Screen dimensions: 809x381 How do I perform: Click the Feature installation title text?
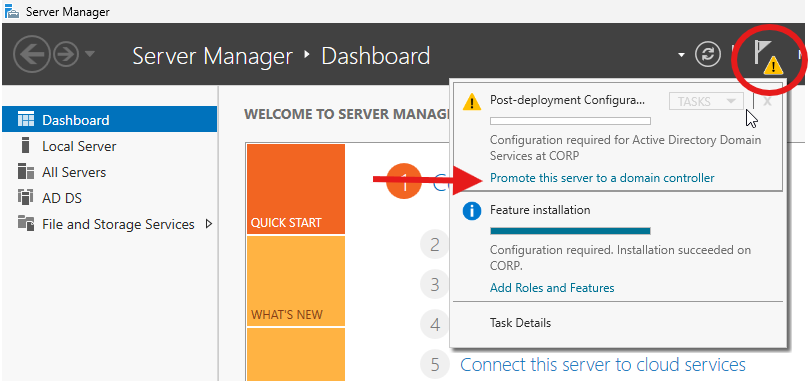[540, 210]
